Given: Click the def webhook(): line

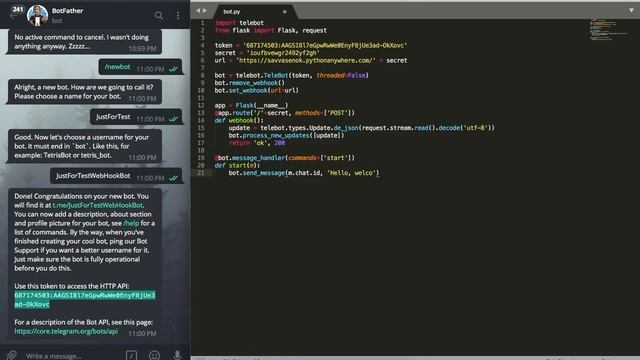Looking at the screenshot, I should click(x=239, y=120).
